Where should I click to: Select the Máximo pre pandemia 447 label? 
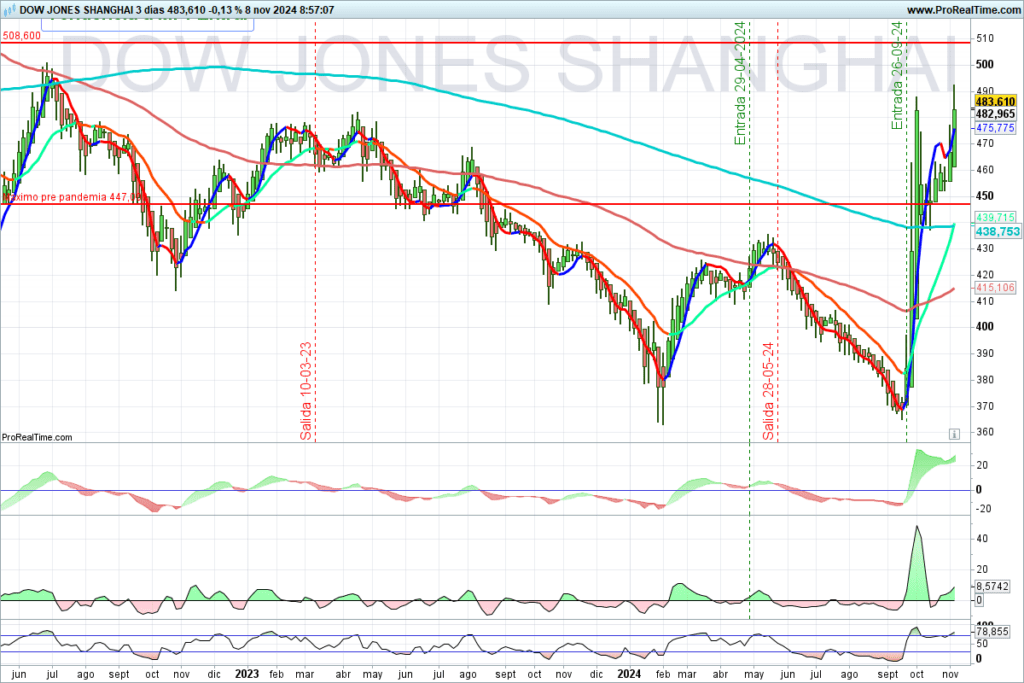[x=72, y=197]
